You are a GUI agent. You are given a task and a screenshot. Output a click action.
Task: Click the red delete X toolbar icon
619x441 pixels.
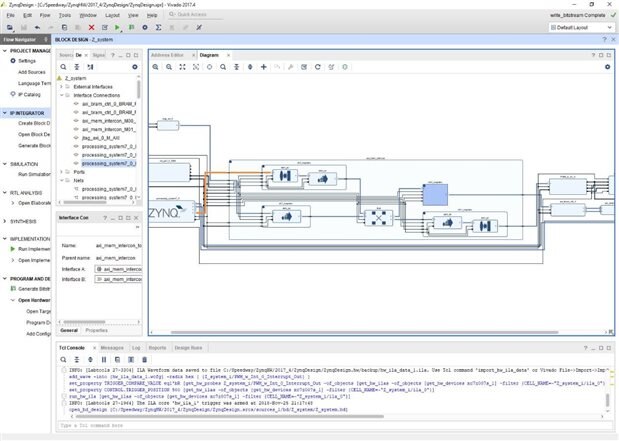click(x=91, y=28)
